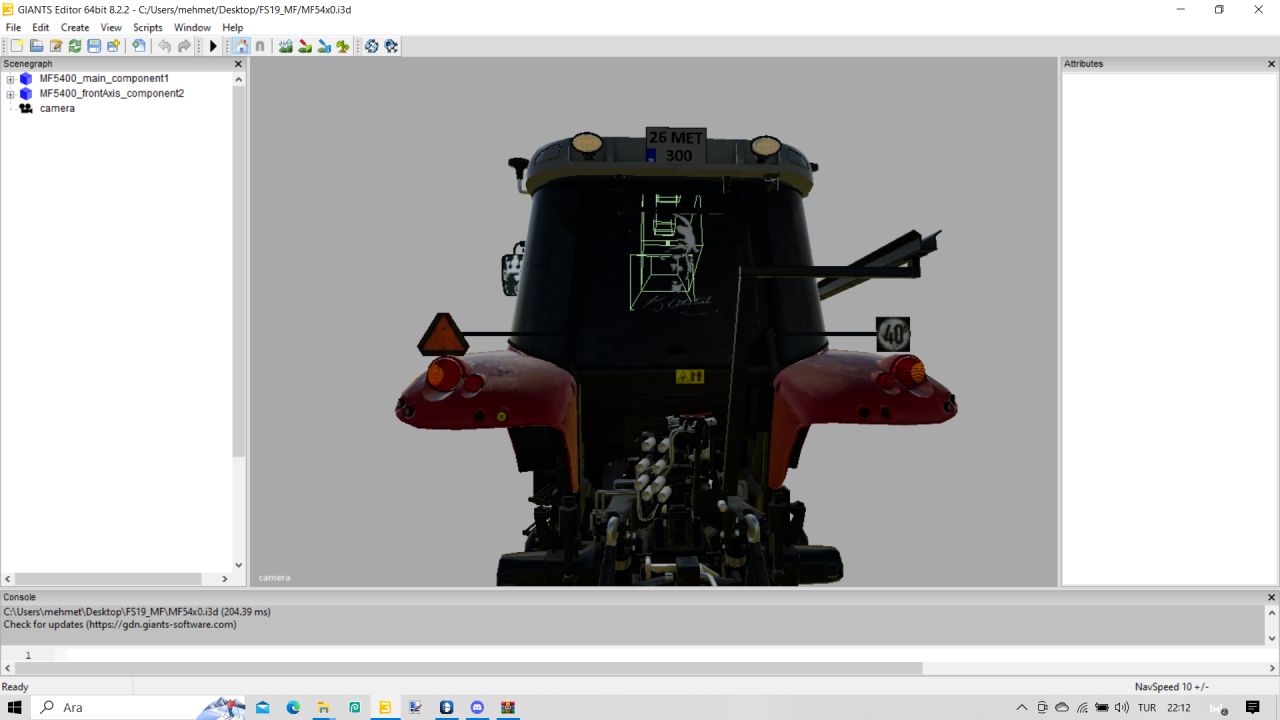Click the 'Check for updates' console line
The image size is (1280, 720).
[120, 624]
